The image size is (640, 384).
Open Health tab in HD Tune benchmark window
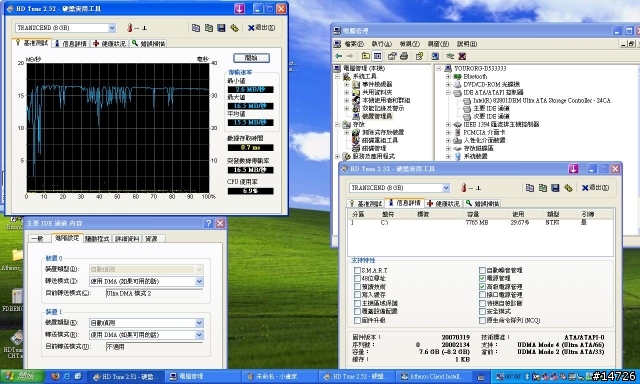coord(109,43)
